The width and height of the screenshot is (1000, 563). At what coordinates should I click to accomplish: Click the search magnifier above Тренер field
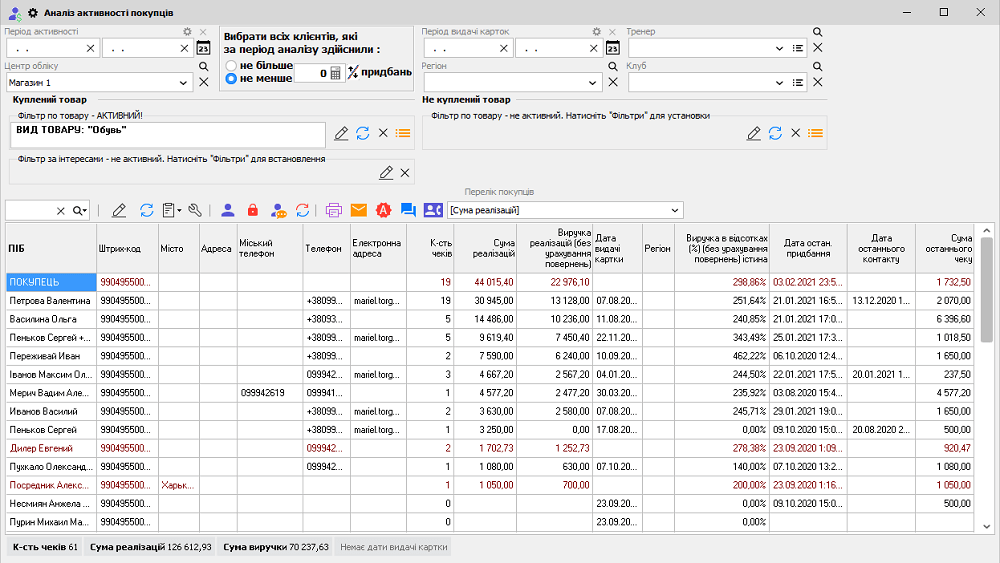click(x=817, y=32)
